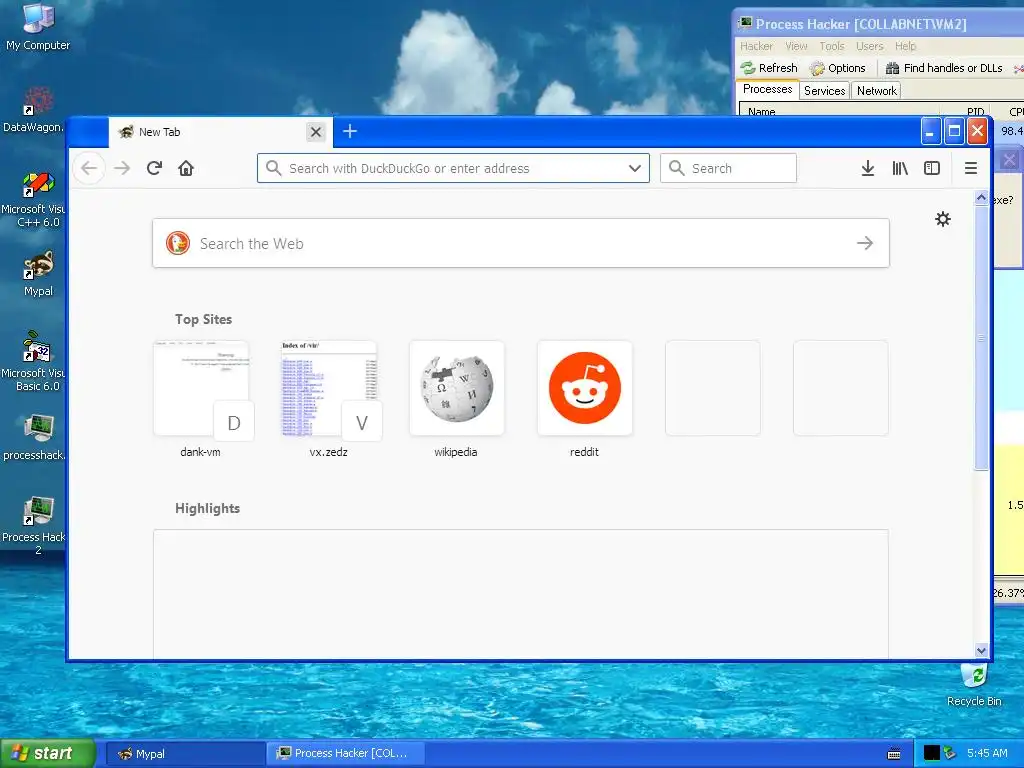The image size is (1024, 768).
Task: Click the Highlights section heading
Action: (207, 508)
